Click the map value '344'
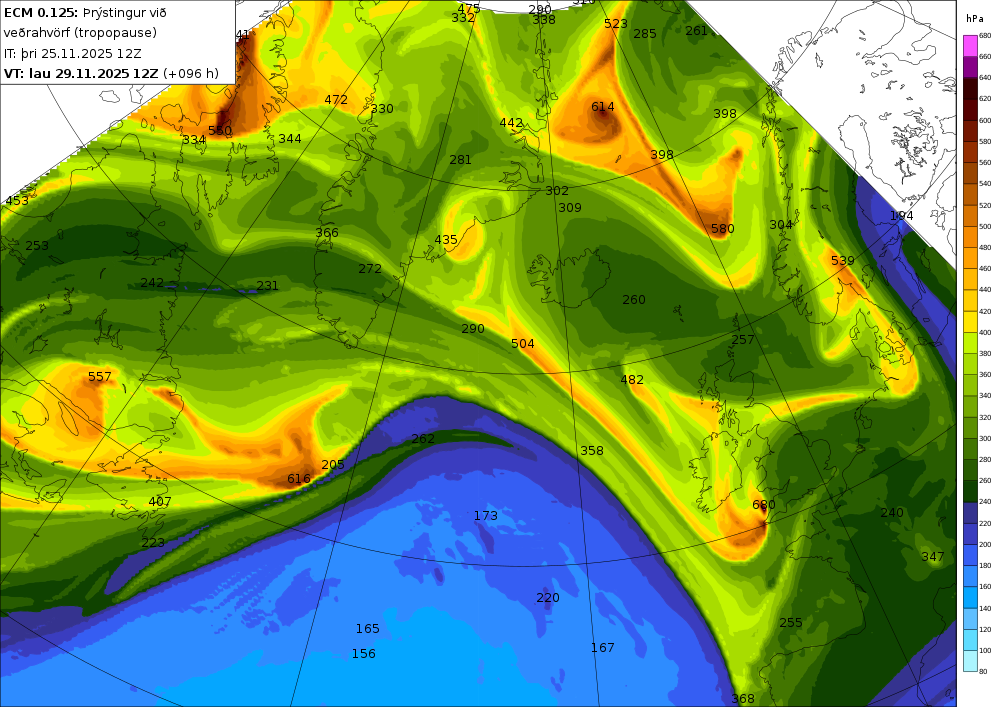Viewport: 1000px width, 707px height. 290,138
